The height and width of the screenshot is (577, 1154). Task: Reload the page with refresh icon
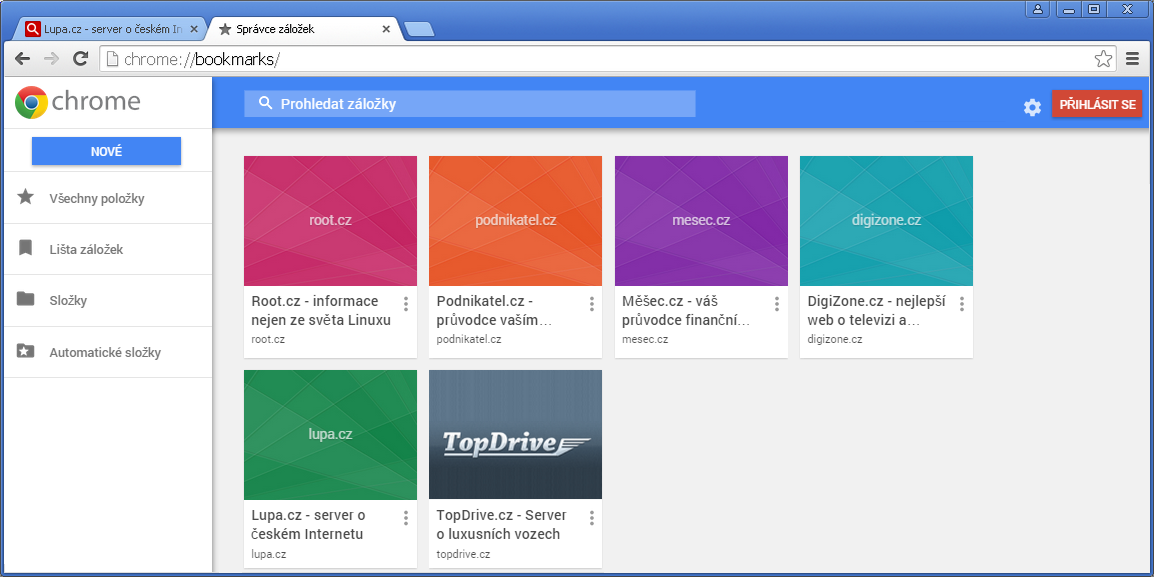tap(81, 59)
